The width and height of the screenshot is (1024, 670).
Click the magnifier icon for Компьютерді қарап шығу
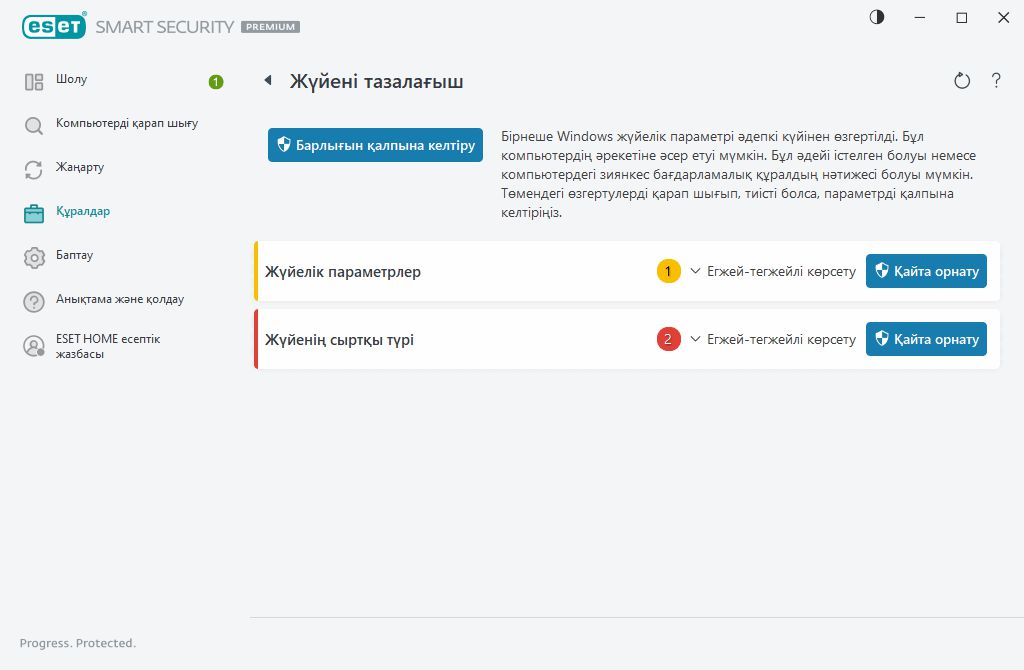(34, 125)
